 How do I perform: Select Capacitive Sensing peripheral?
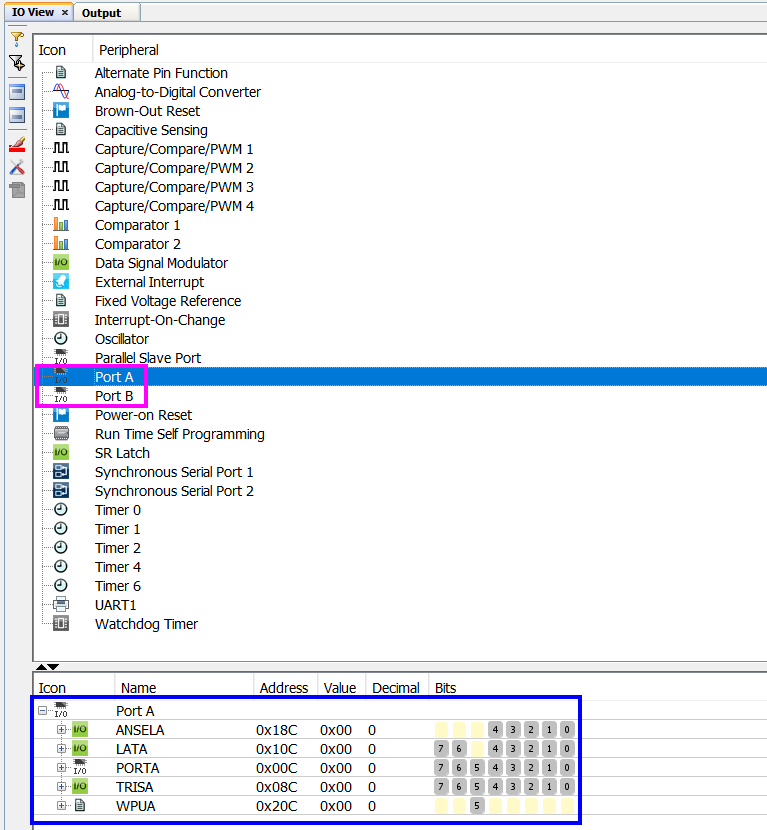click(151, 130)
